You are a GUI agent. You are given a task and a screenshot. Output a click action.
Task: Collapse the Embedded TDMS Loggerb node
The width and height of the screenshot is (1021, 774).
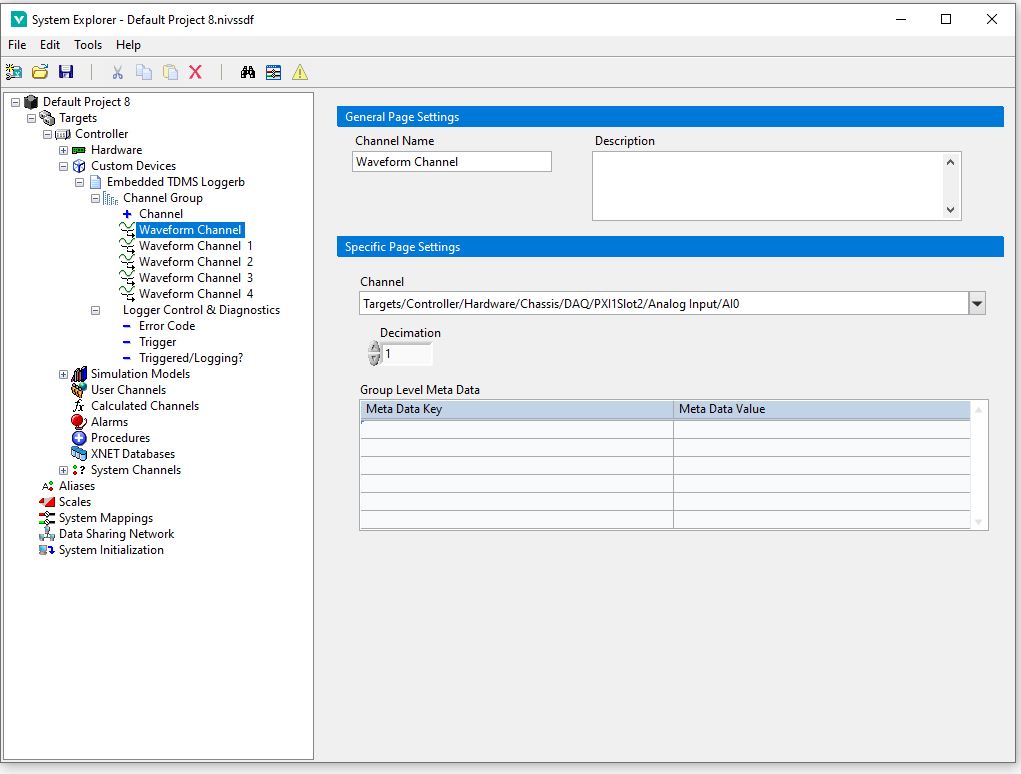click(79, 182)
